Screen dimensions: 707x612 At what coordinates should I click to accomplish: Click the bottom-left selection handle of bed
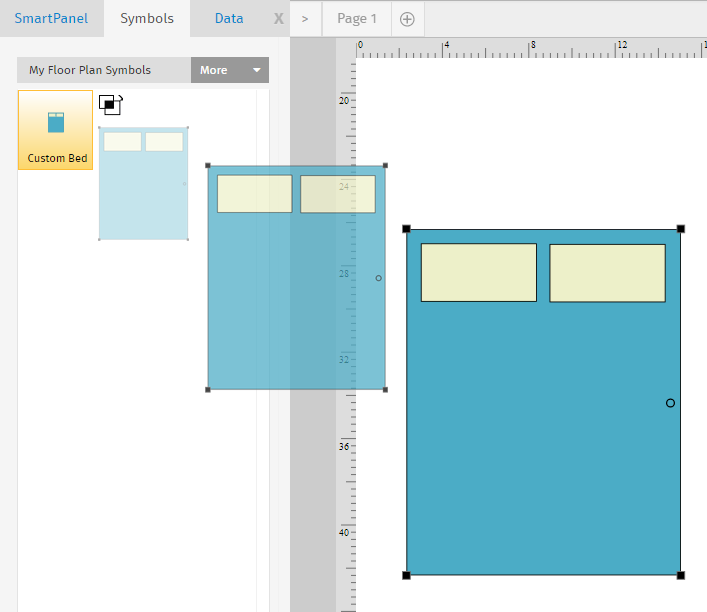[407, 575]
